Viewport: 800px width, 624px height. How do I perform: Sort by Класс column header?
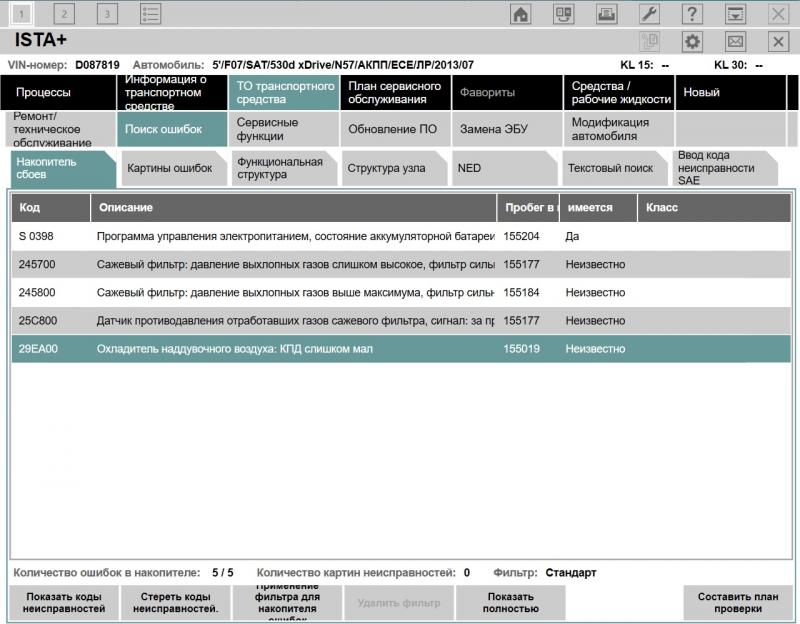point(714,208)
